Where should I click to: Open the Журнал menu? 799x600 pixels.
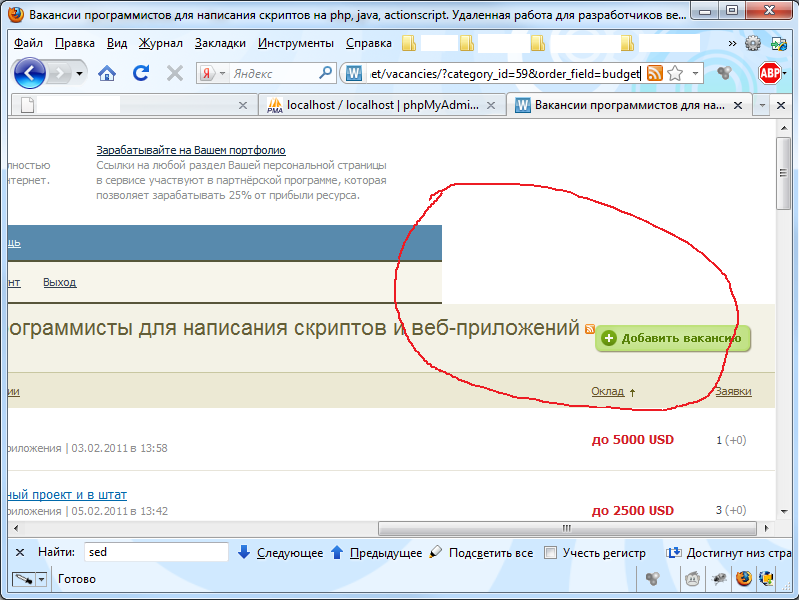pos(161,43)
